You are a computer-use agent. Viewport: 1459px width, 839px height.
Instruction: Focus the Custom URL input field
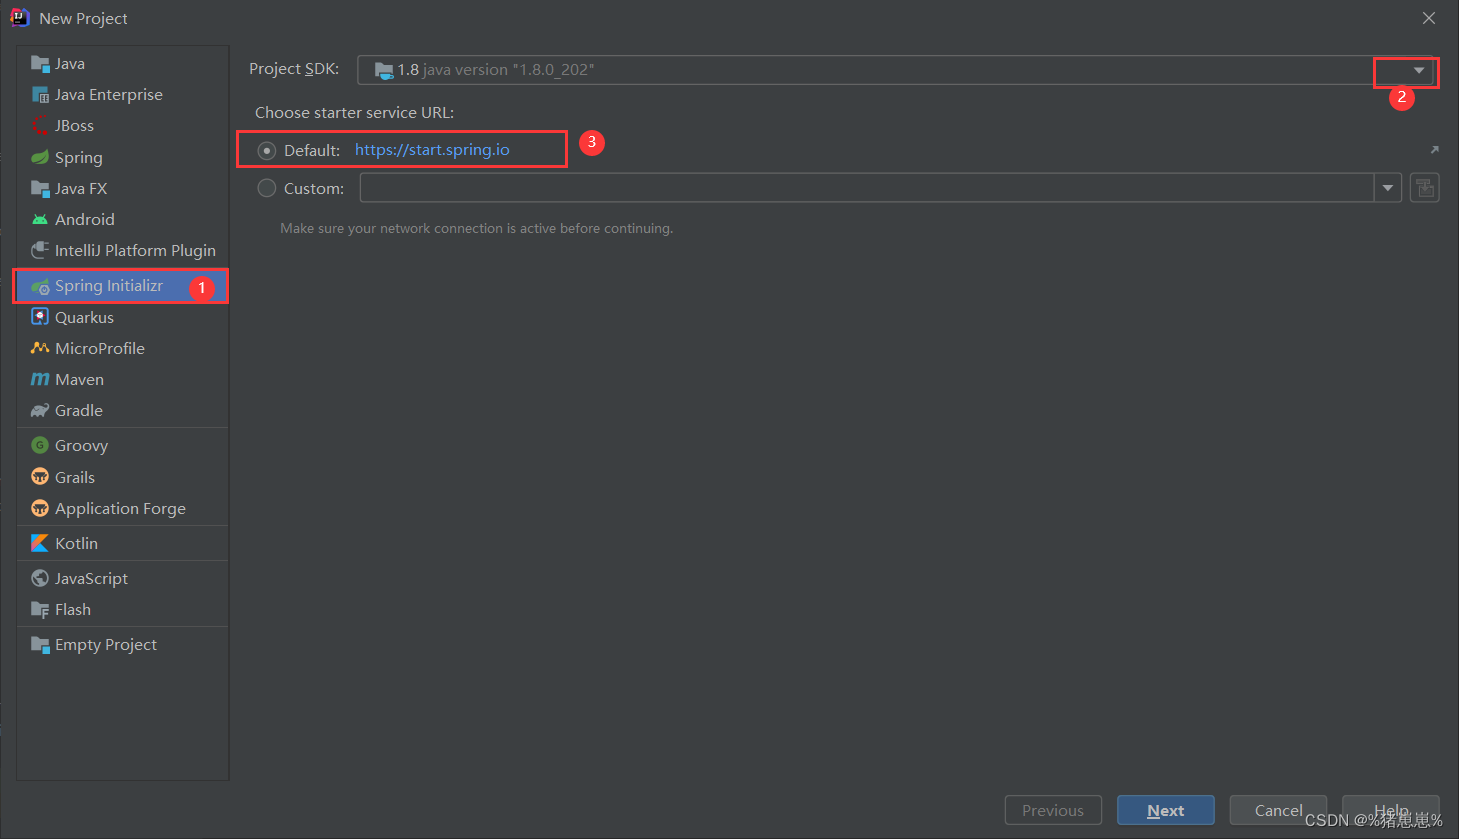pos(867,188)
